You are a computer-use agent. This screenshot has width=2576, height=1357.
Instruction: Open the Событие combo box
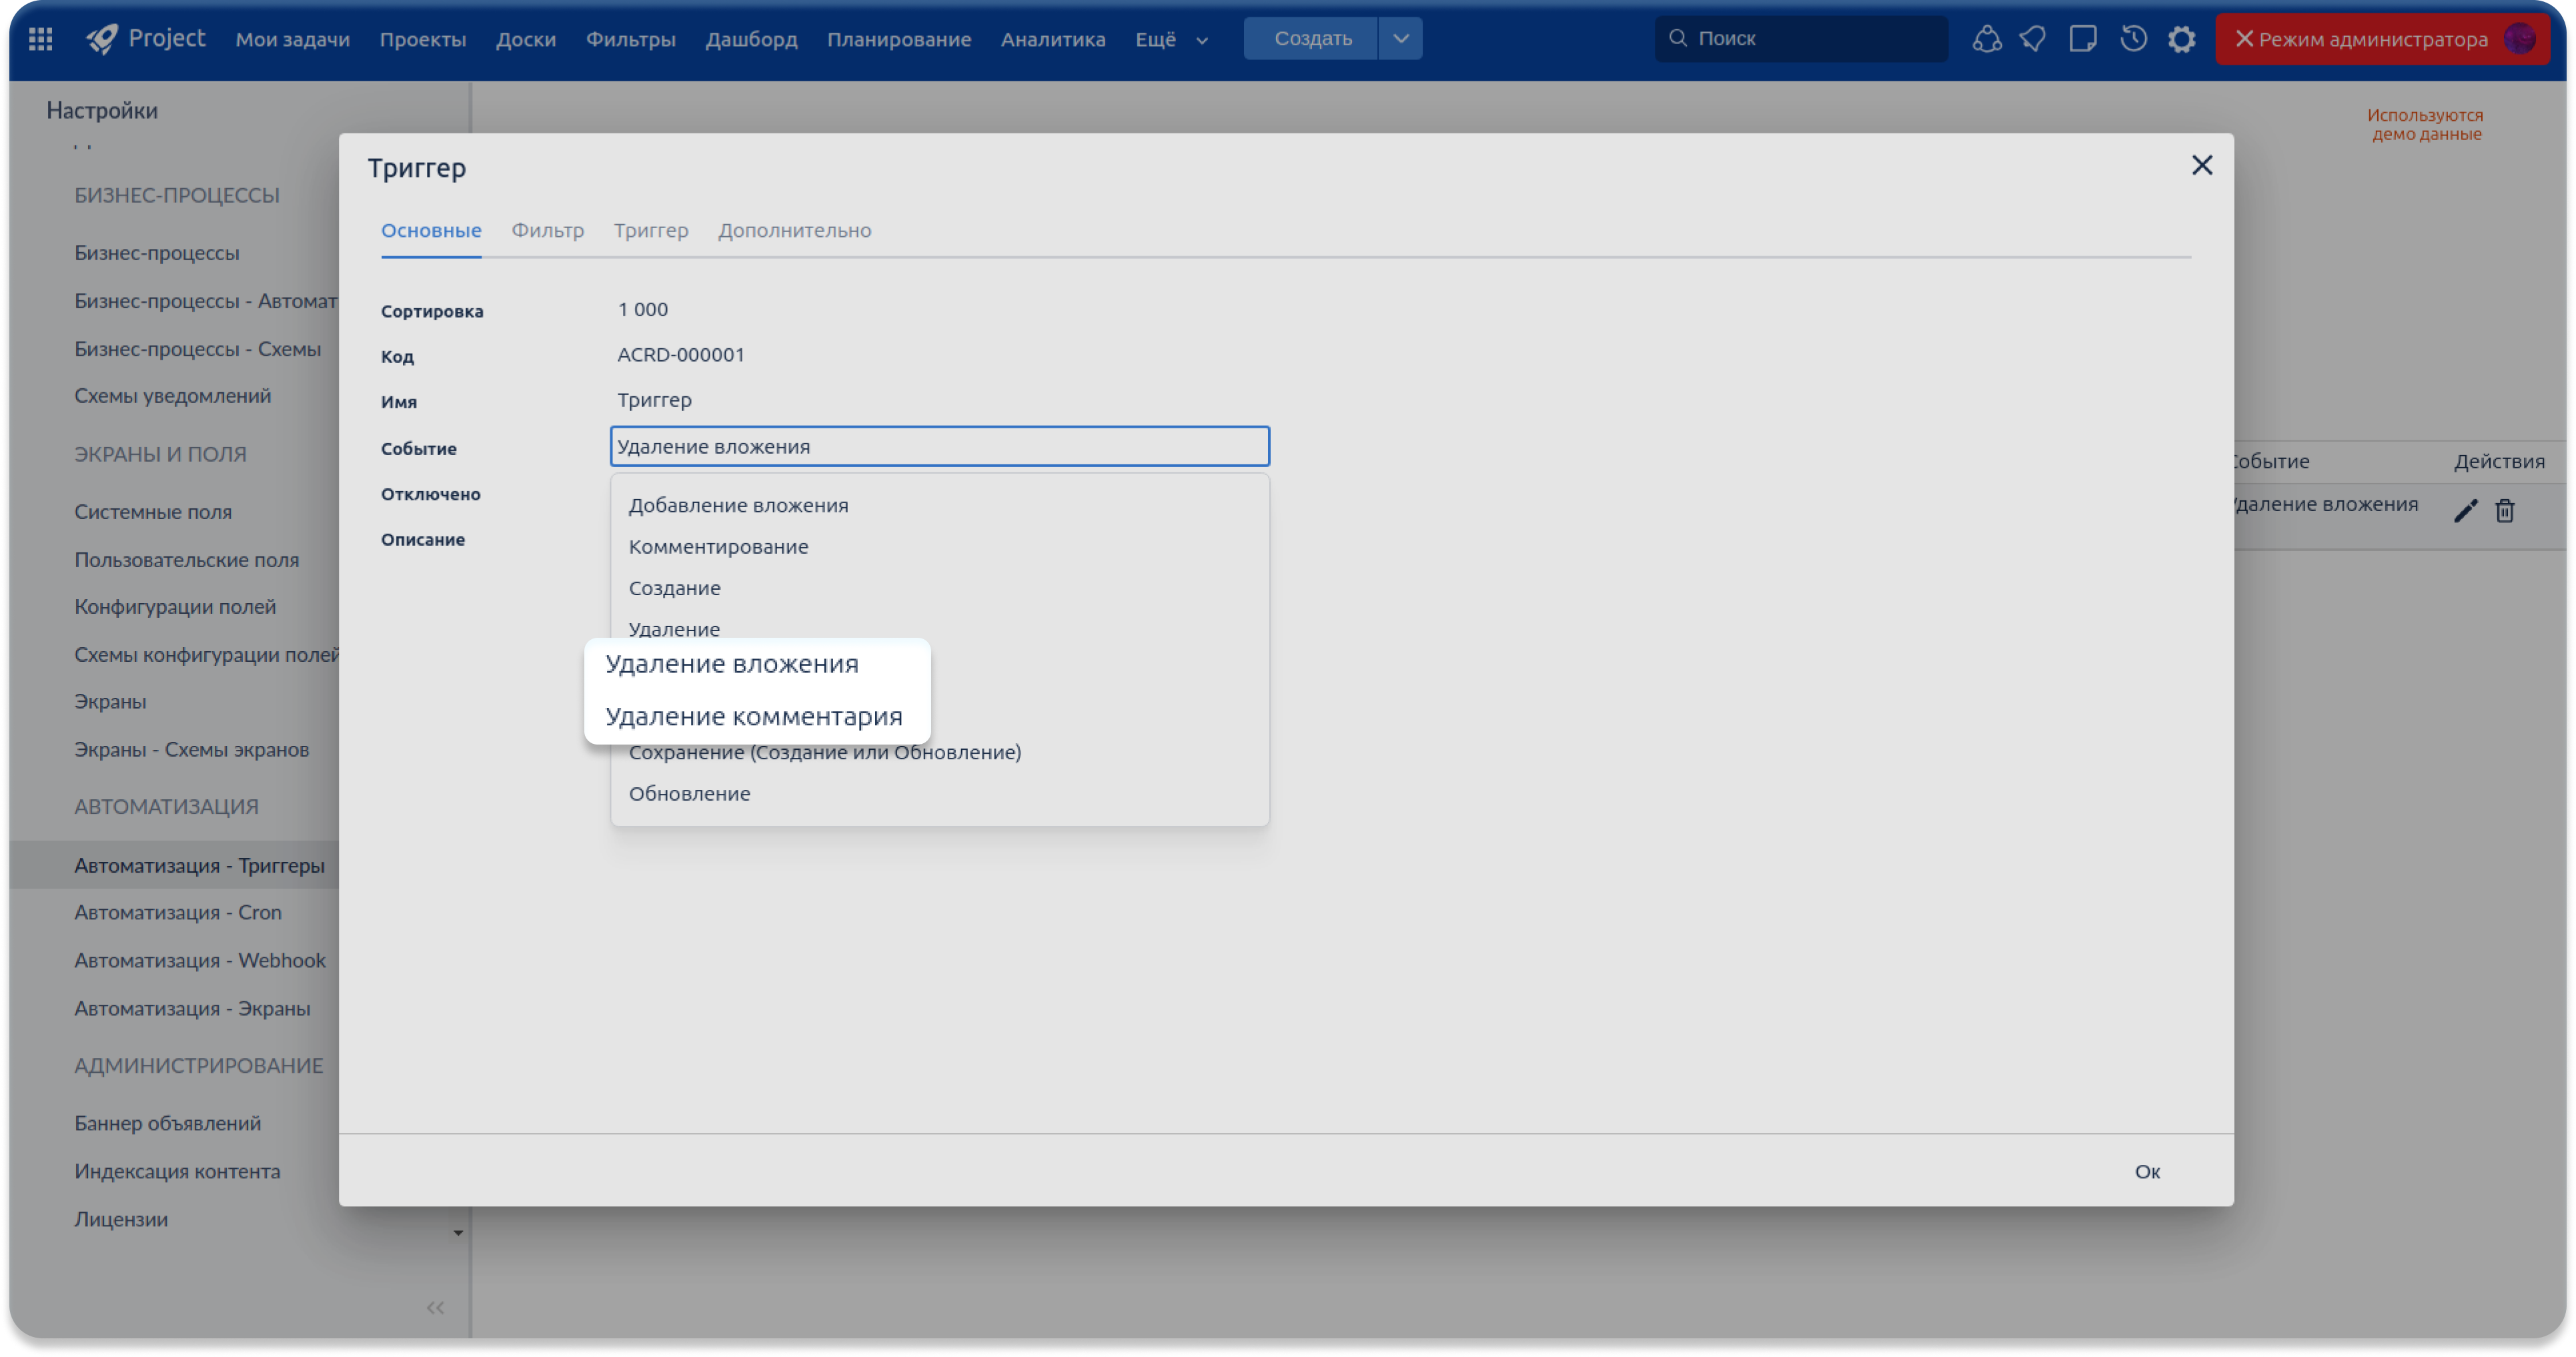coord(939,447)
